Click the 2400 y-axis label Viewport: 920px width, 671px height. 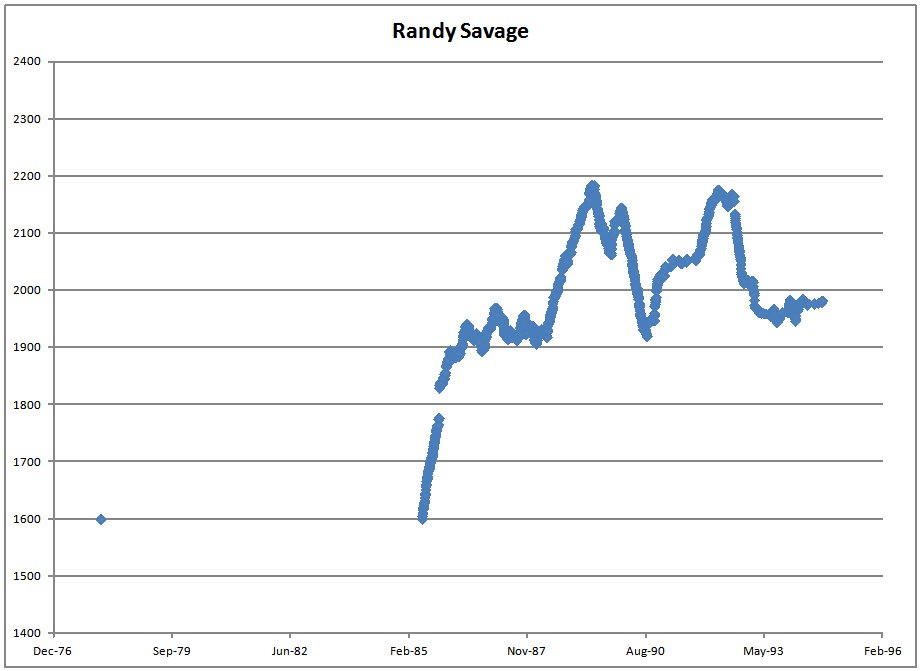pos(27,62)
